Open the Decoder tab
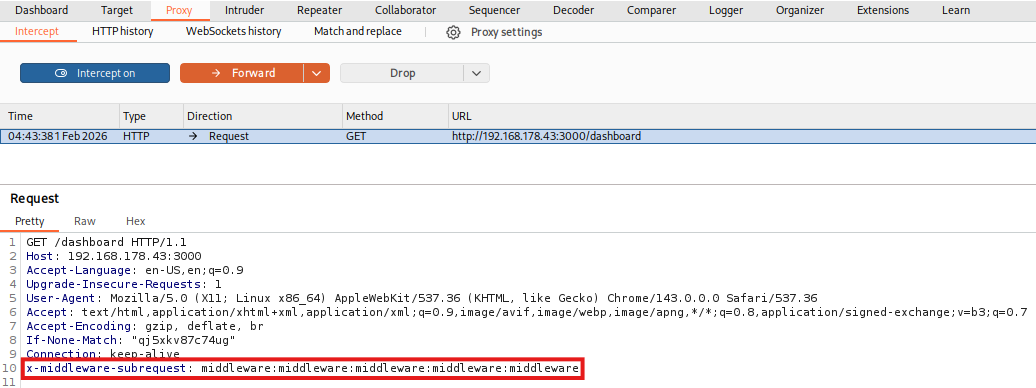 (573, 10)
